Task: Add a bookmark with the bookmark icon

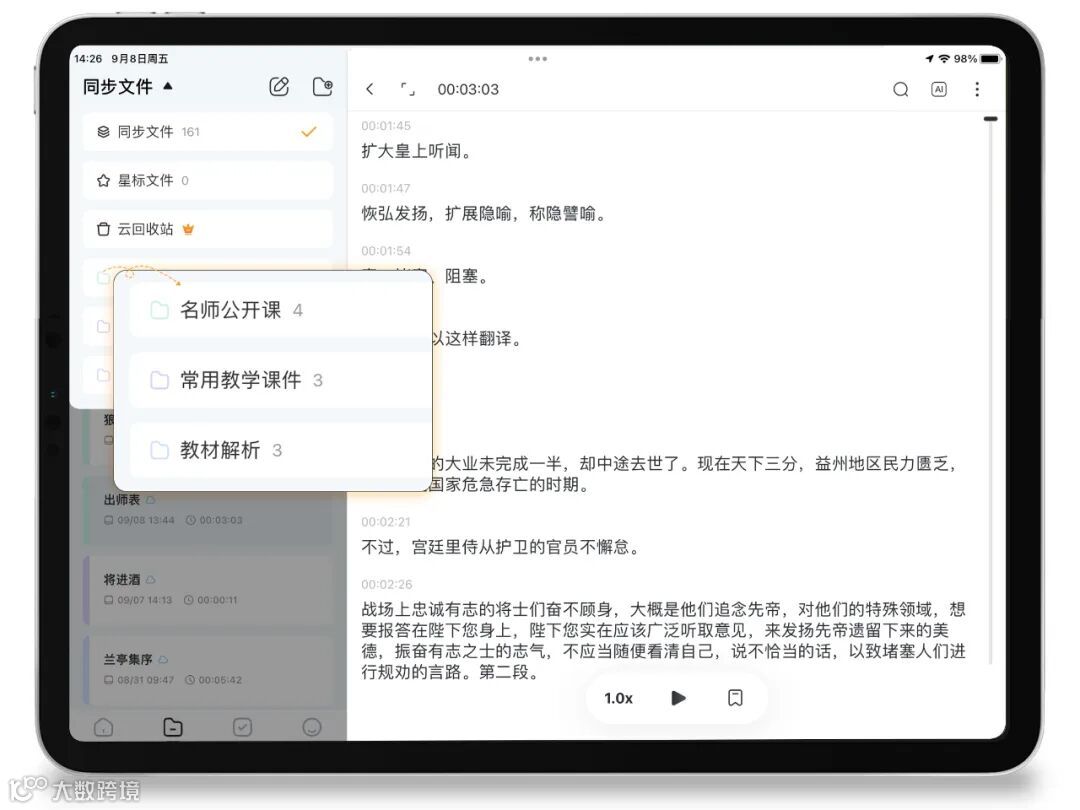Action: 735,698
